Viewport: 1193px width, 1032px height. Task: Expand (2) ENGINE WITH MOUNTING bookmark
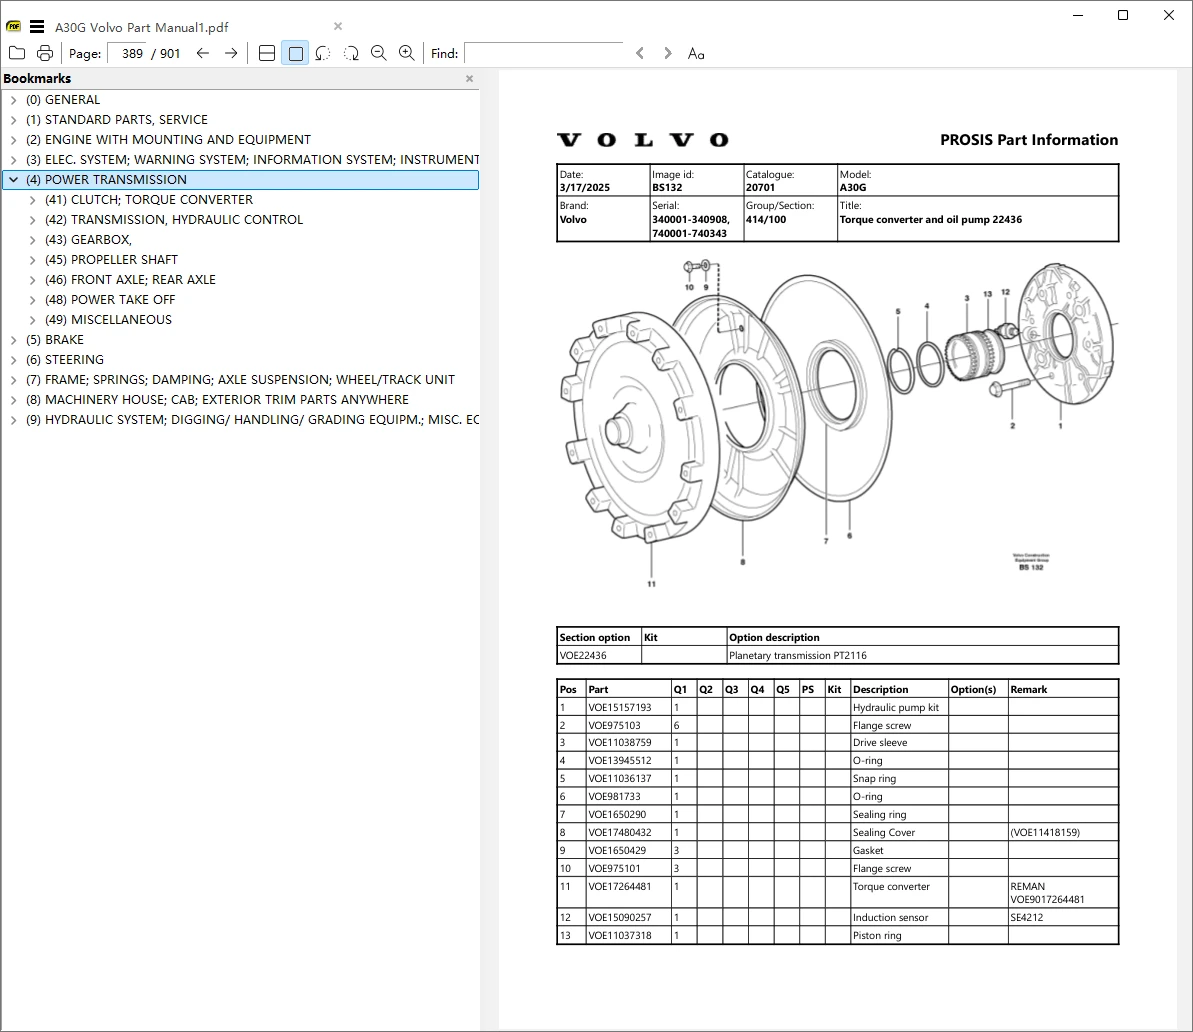tap(14, 139)
